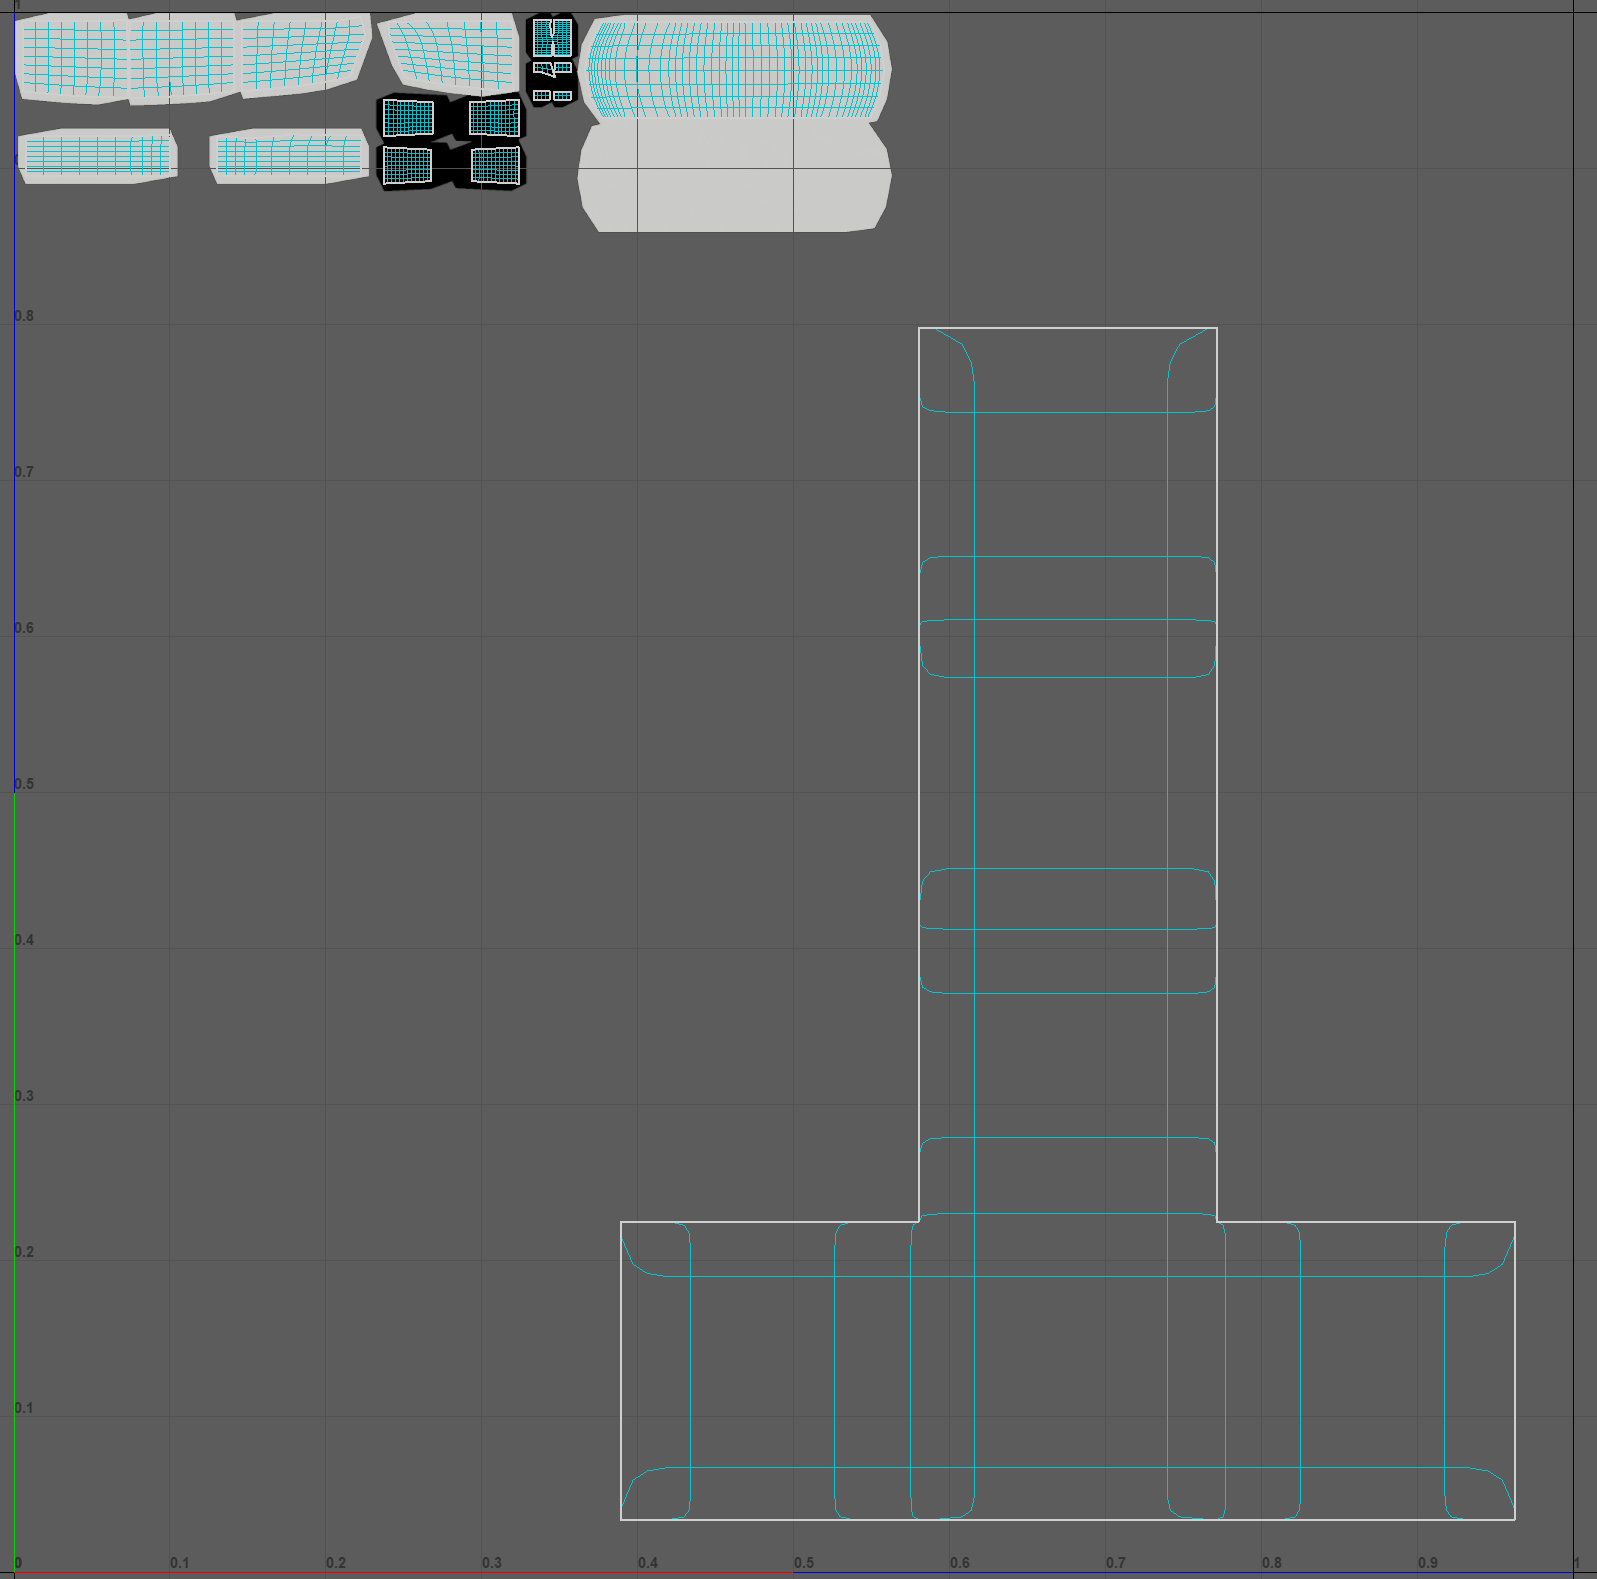Click the 0.6 label on vertical V axis
Screen dimensions: 1597x1579
coord(24,628)
